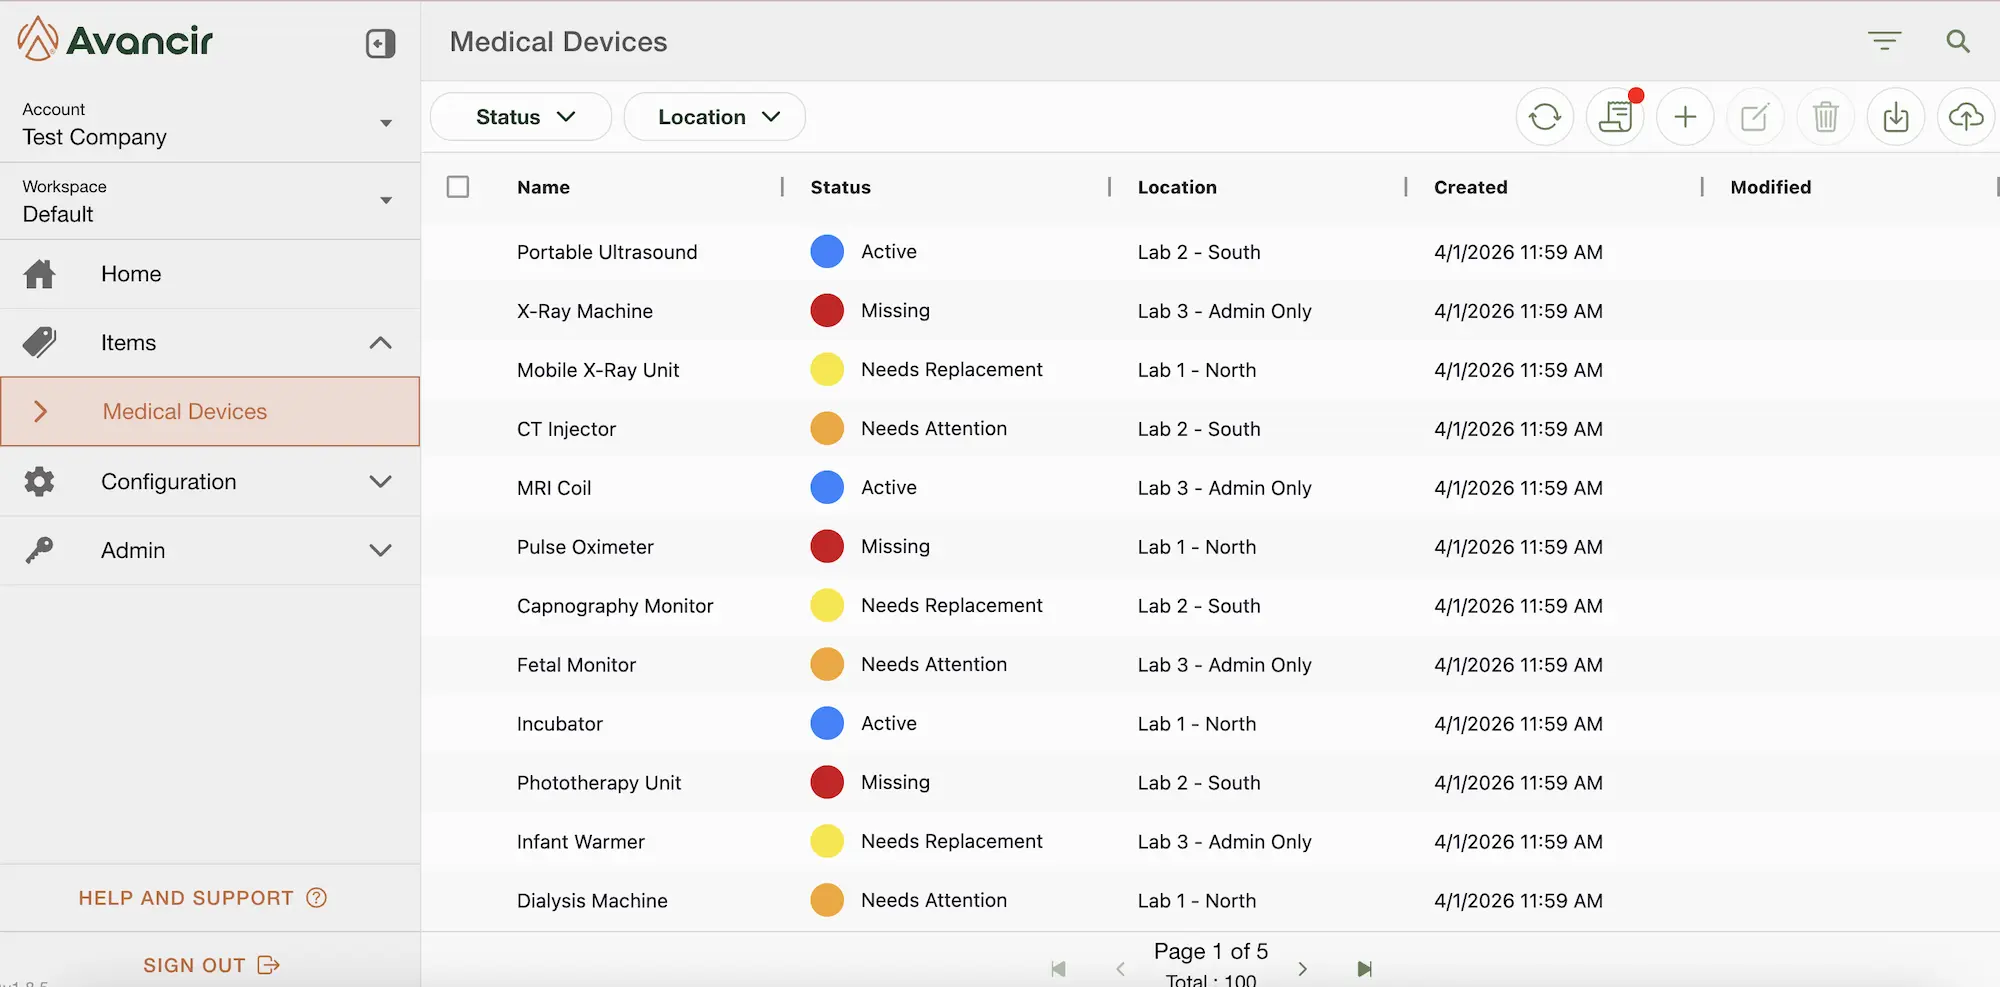Open the Home menu item

pyautogui.click(x=131, y=274)
